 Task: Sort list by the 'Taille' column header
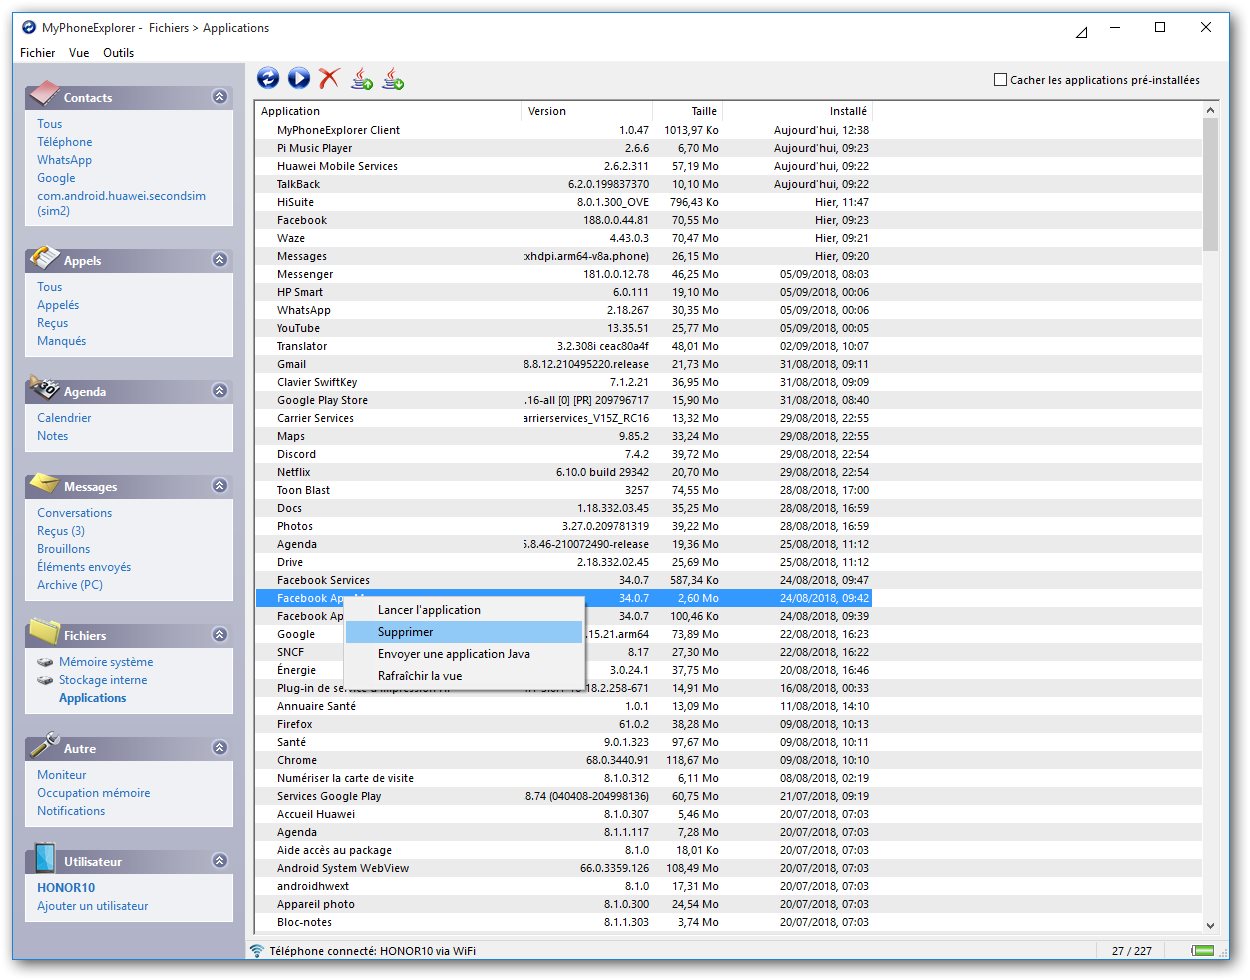tap(703, 111)
